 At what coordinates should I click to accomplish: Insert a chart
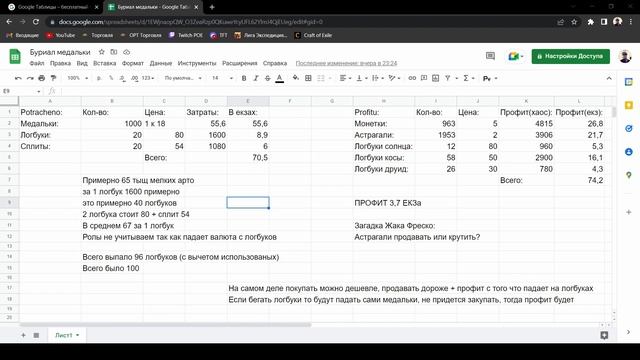436,78
